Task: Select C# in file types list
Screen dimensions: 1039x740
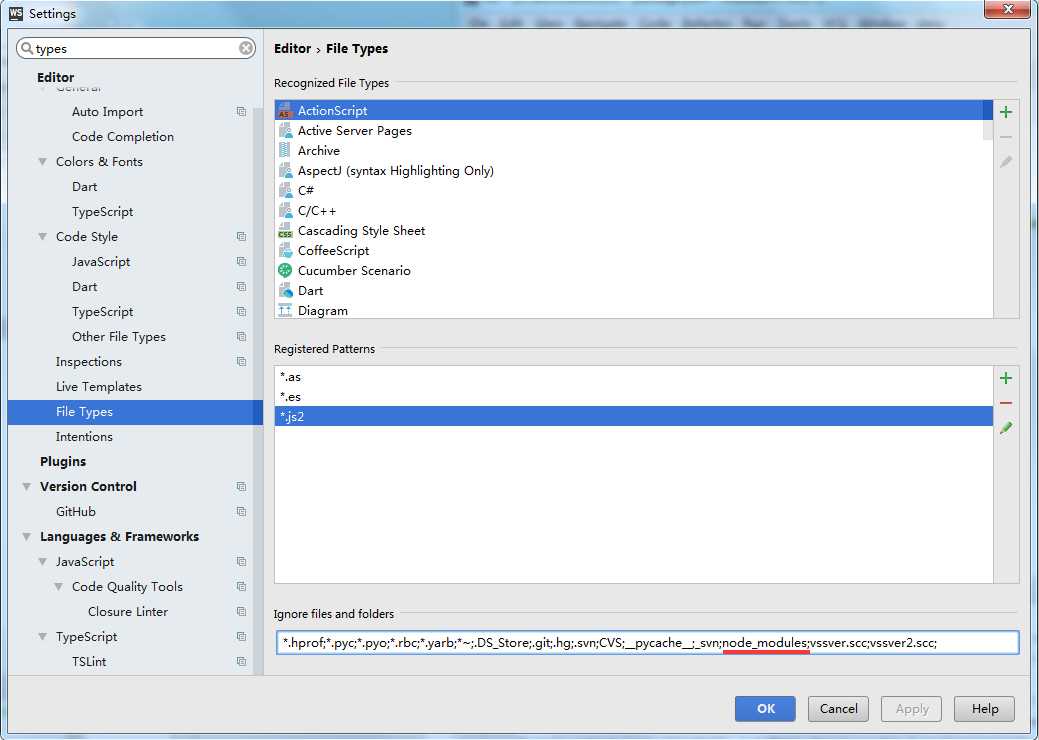Action: tap(633, 190)
